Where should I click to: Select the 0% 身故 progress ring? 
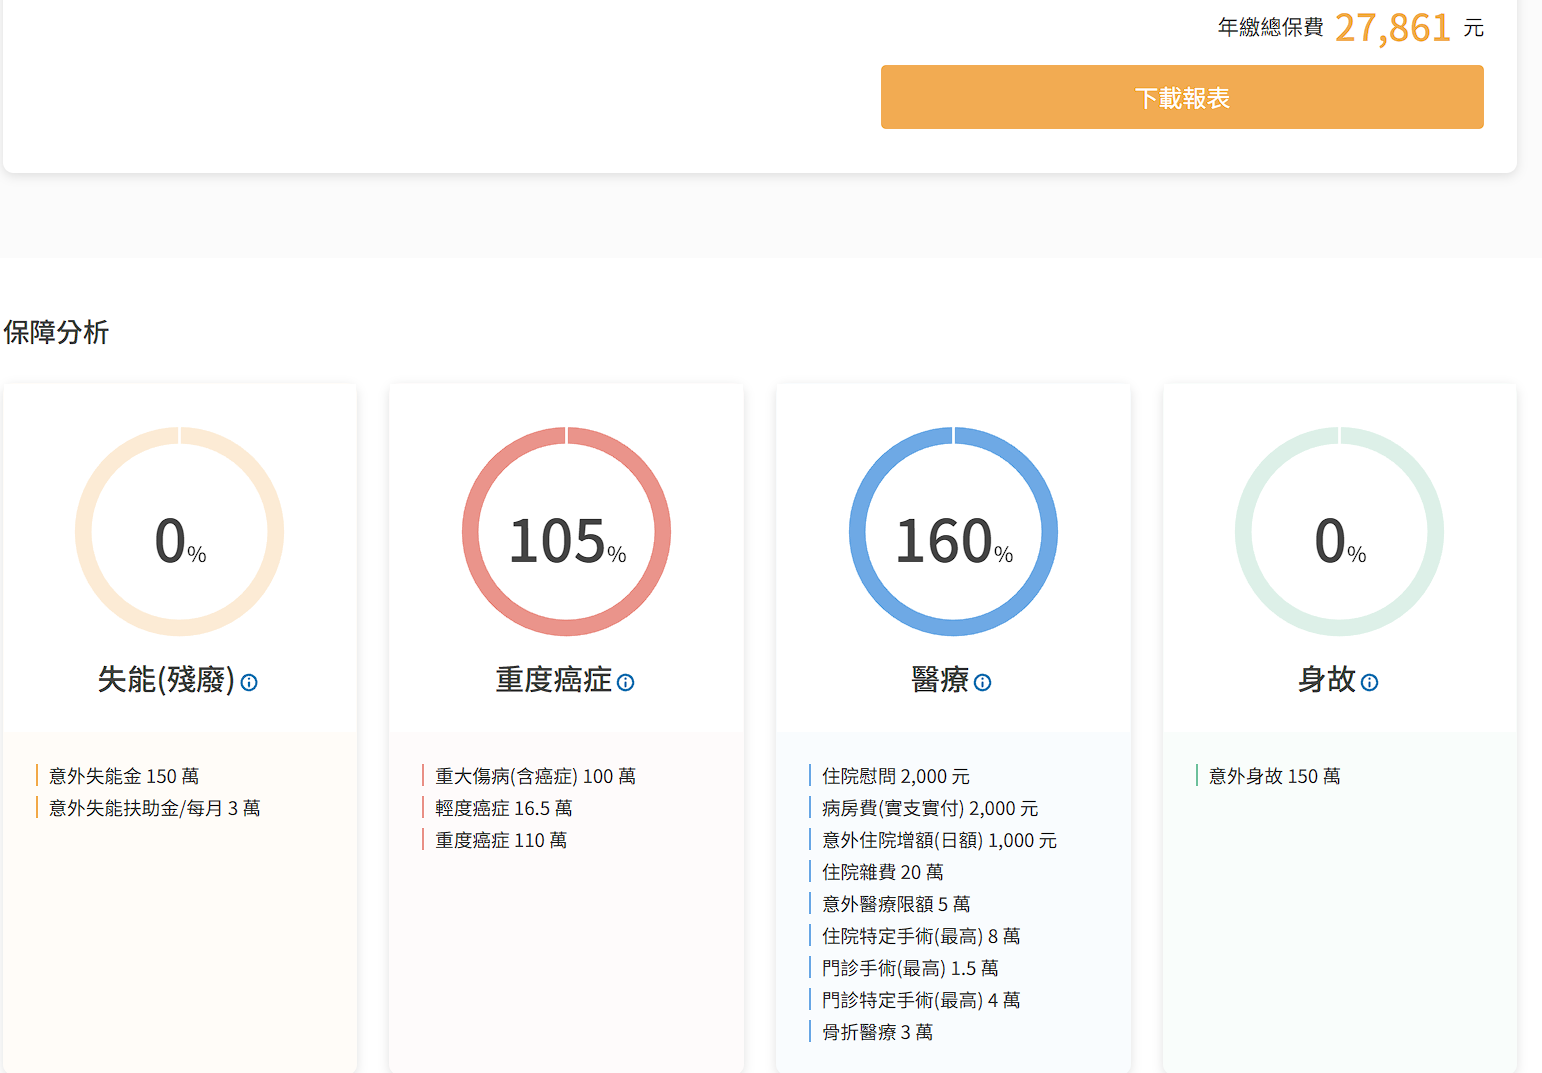pos(1339,532)
